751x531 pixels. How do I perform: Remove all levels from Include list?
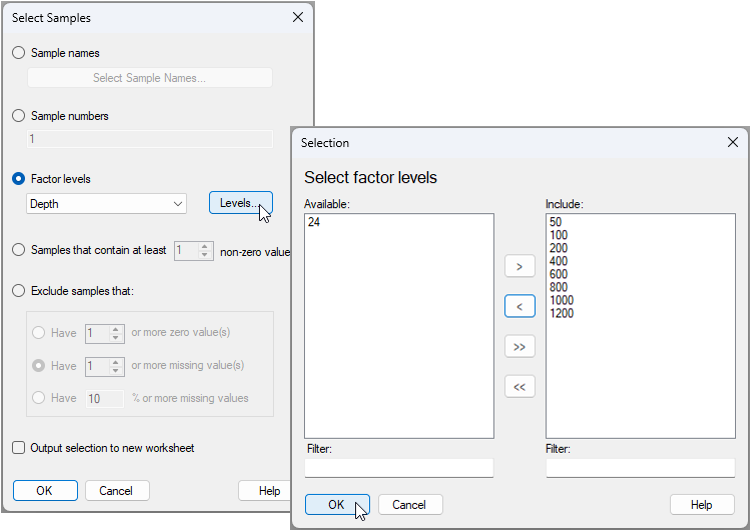pos(519,386)
